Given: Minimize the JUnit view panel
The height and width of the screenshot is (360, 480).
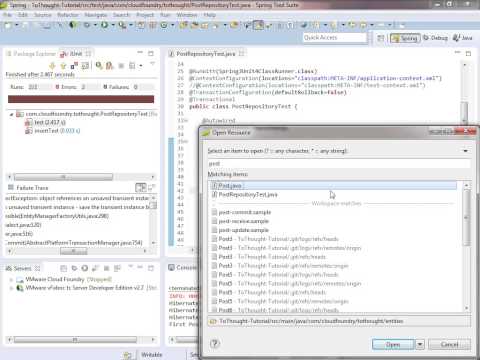Looking at the screenshot, I should [140, 53].
